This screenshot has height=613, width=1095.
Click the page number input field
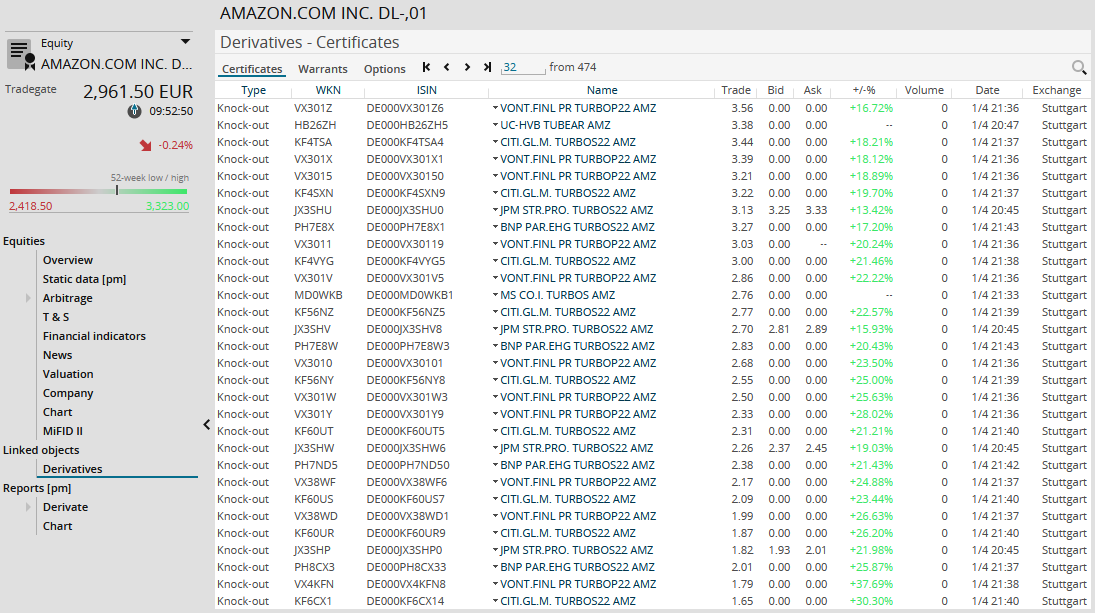pos(523,68)
